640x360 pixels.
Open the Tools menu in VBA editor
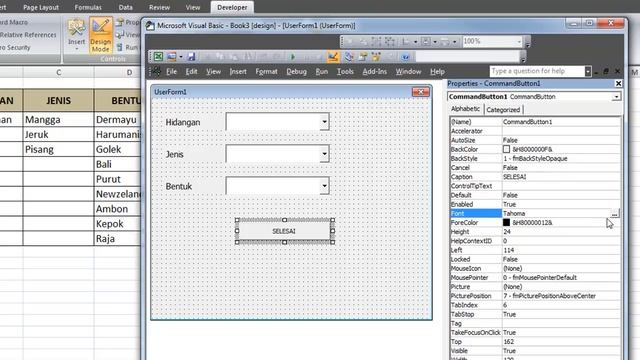(345, 71)
